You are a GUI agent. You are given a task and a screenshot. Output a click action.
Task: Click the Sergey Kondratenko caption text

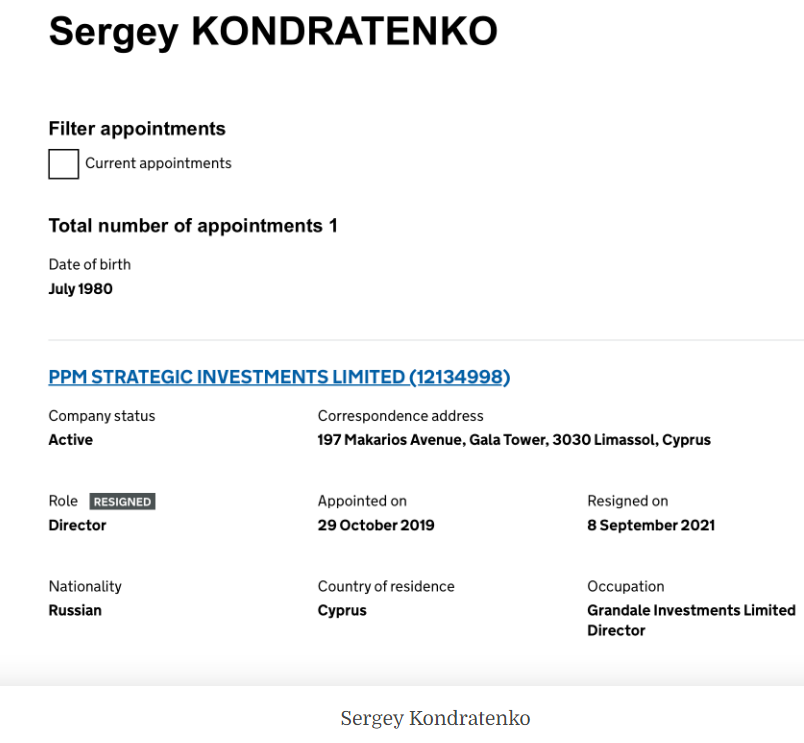[x=435, y=718]
